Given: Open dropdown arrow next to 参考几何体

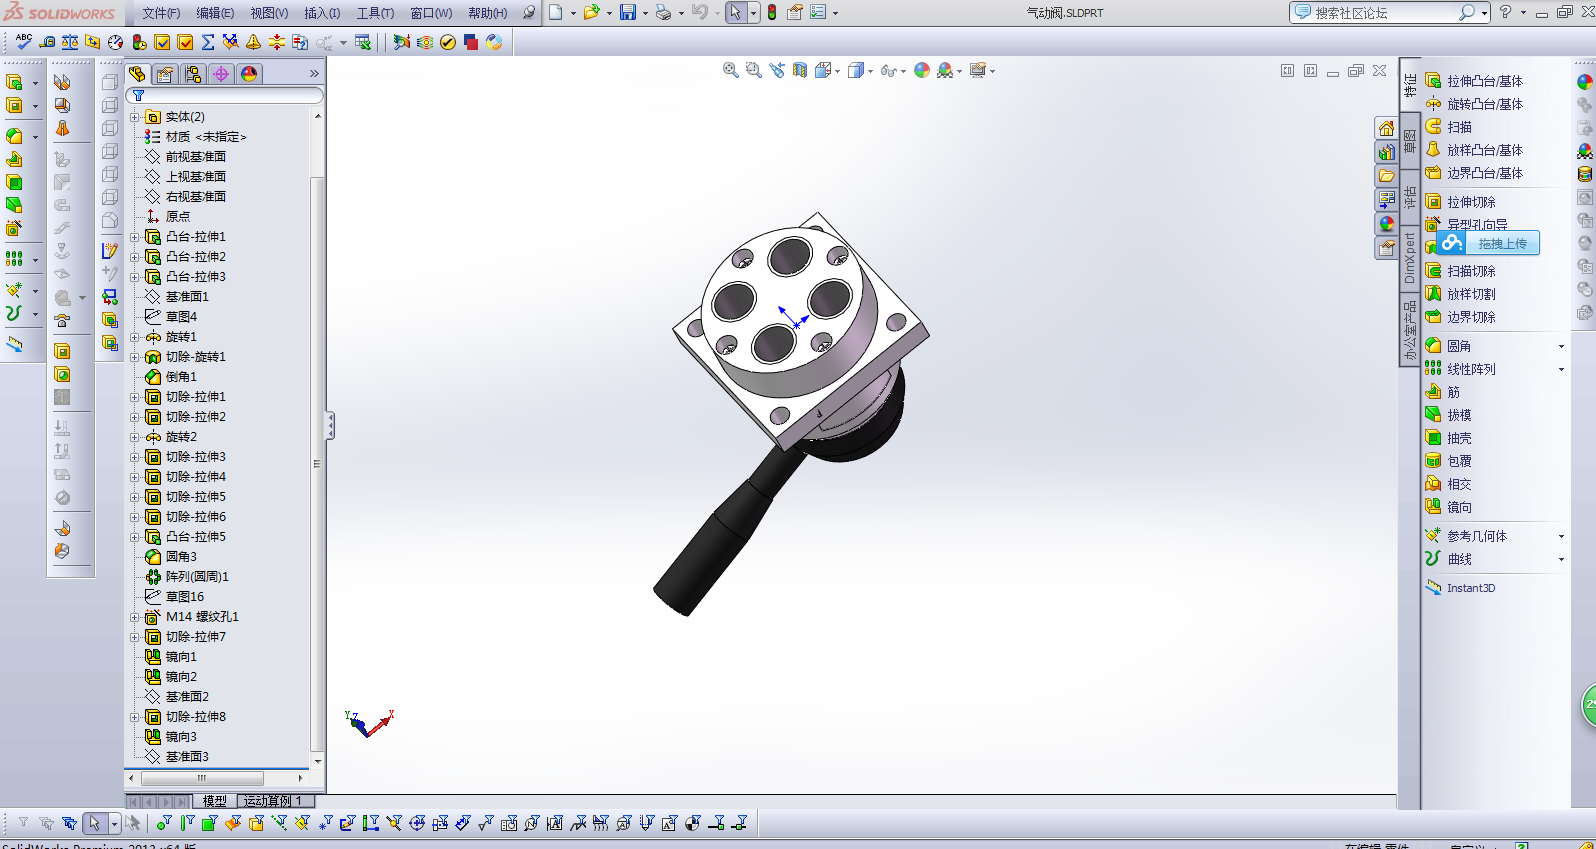Looking at the screenshot, I should (x=1561, y=536).
